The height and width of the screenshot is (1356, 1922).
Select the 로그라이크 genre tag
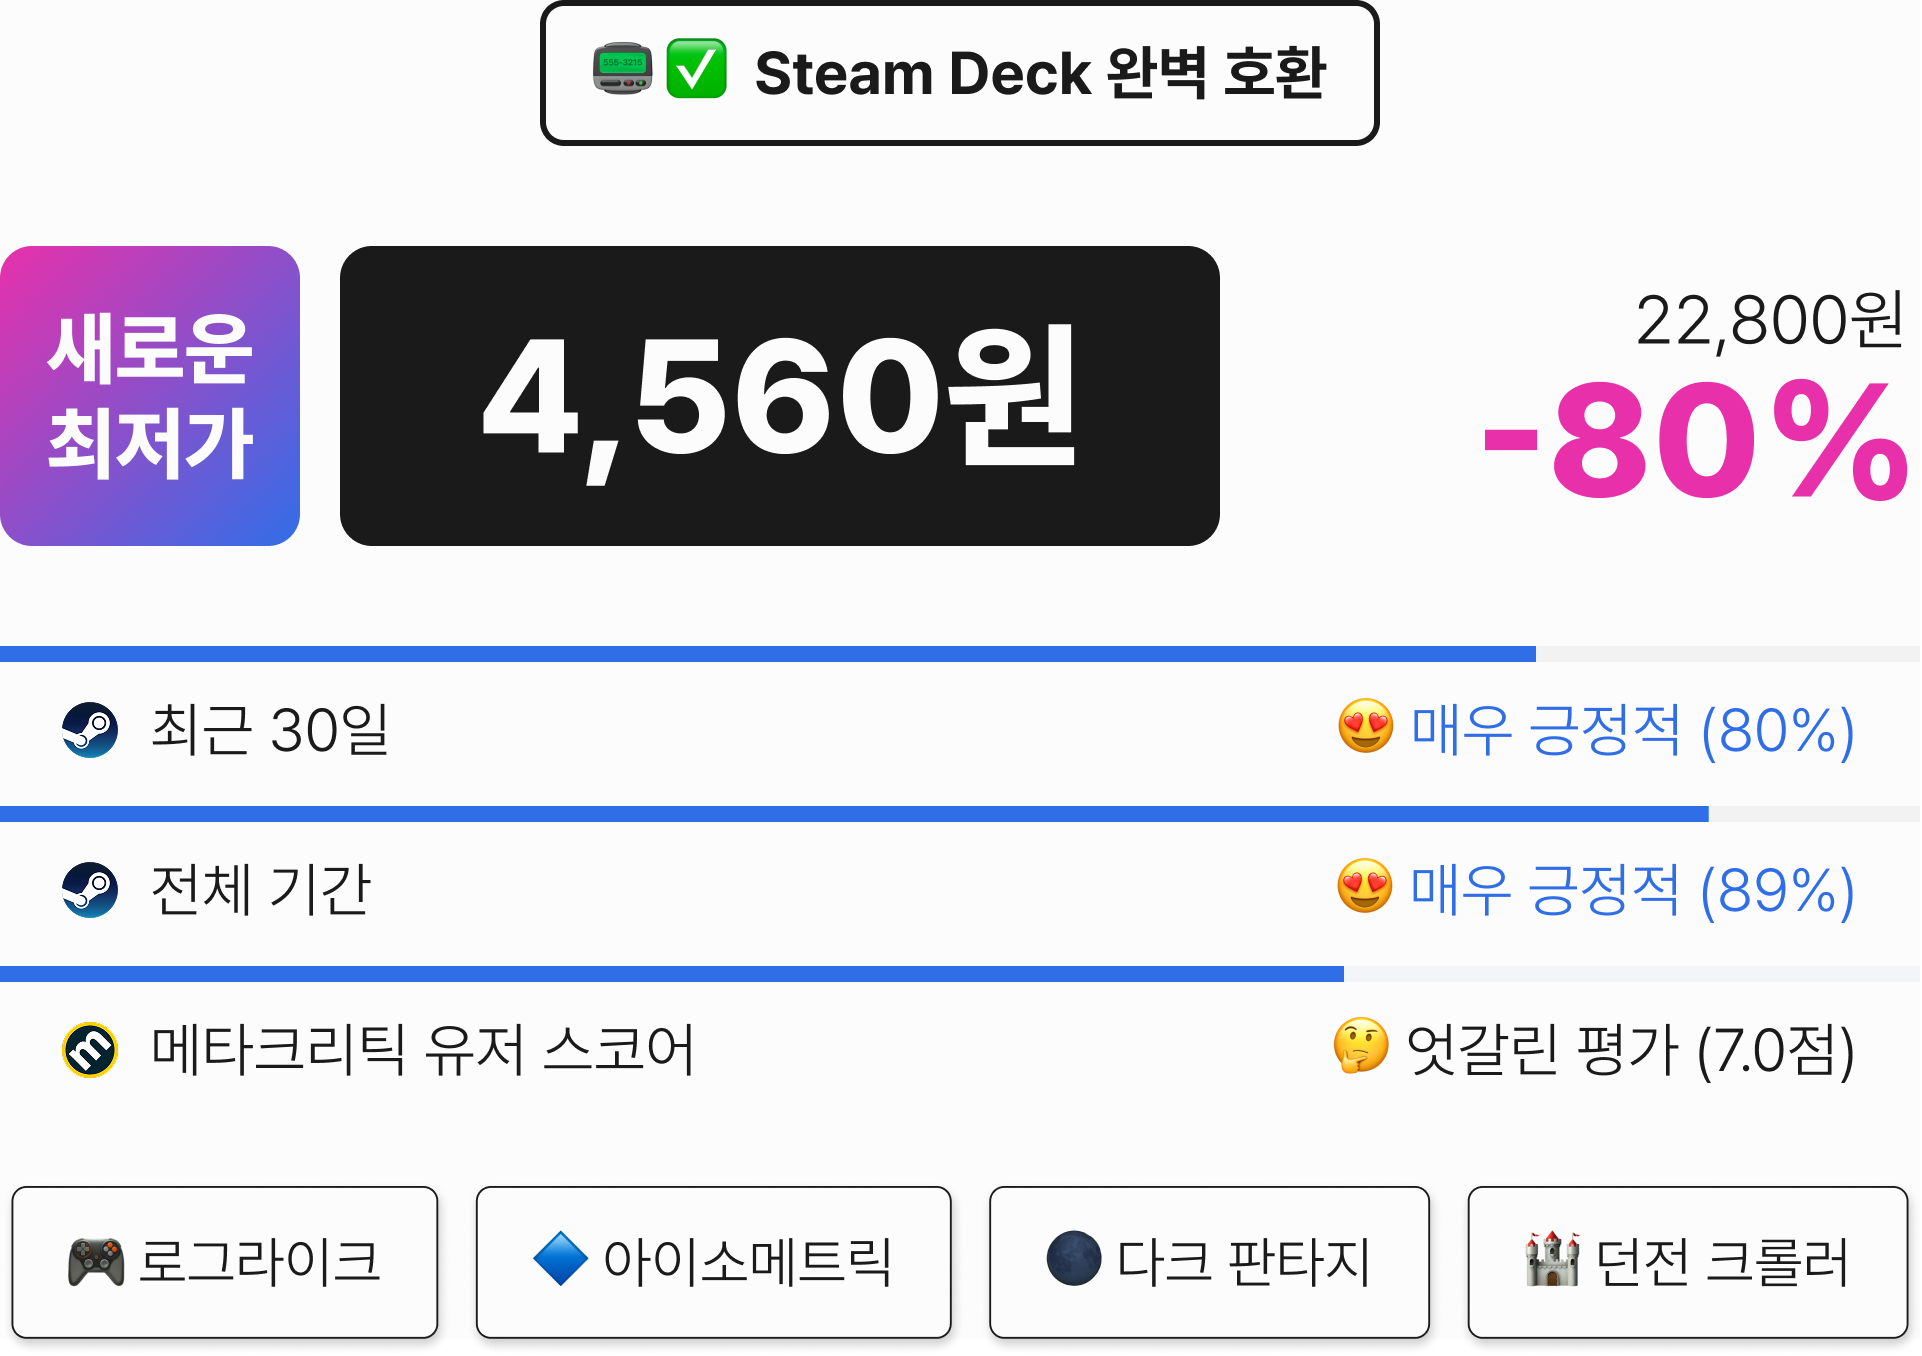pyautogui.click(x=225, y=1262)
